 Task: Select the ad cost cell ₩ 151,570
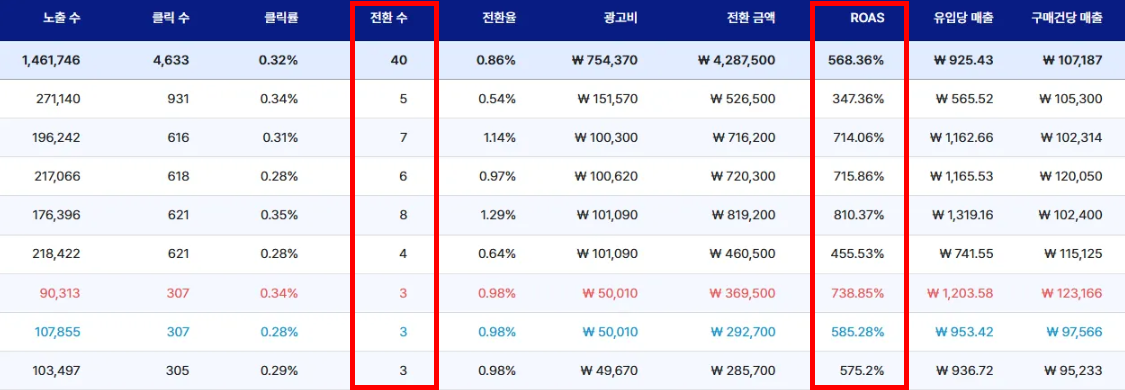[x=607, y=99]
